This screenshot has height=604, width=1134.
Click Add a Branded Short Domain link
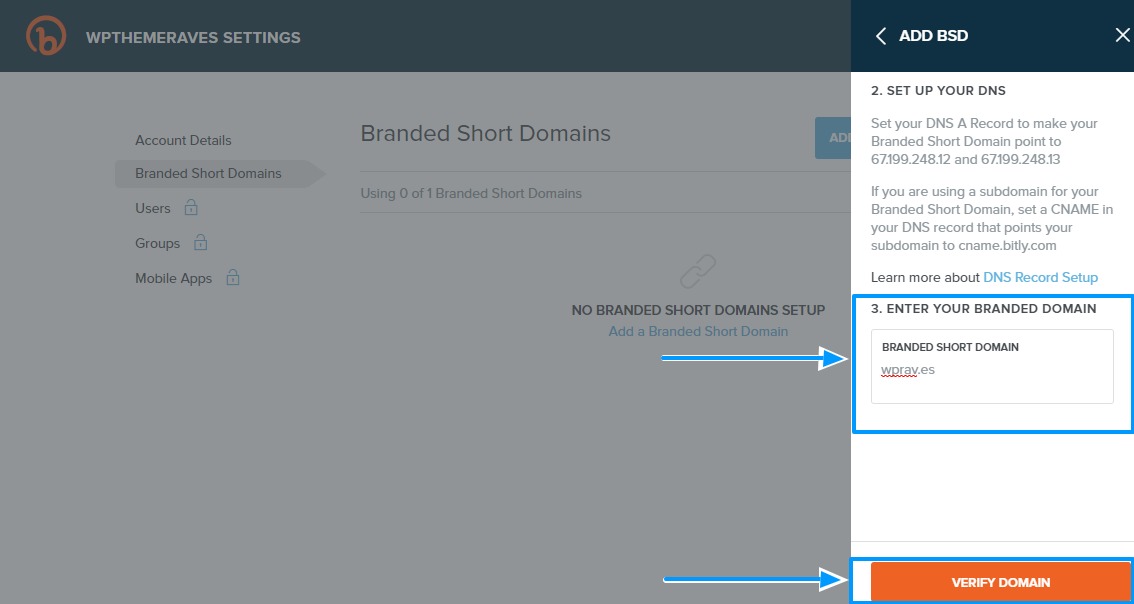click(x=698, y=331)
